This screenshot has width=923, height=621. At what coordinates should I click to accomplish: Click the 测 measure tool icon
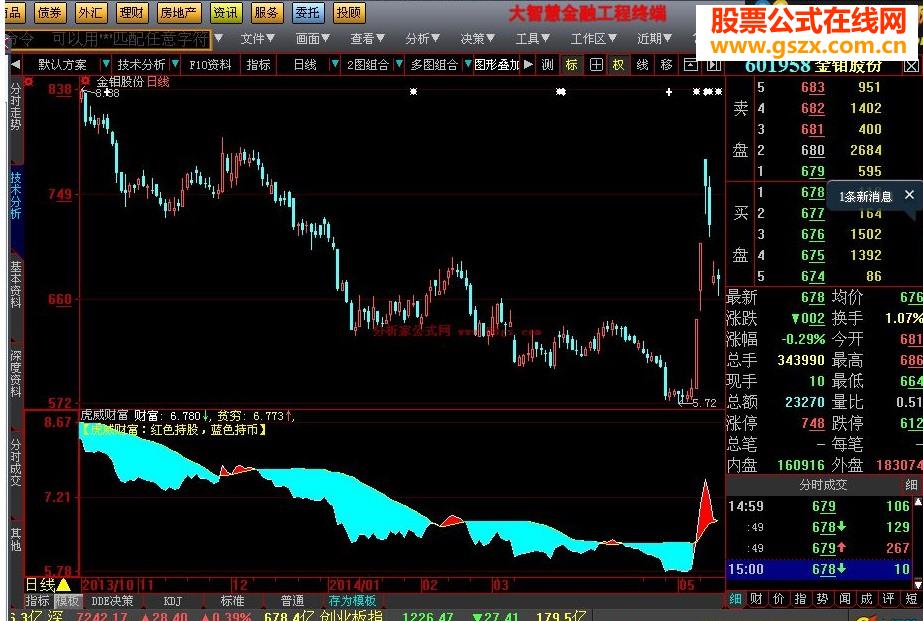pyautogui.click(x=547, y=65)
